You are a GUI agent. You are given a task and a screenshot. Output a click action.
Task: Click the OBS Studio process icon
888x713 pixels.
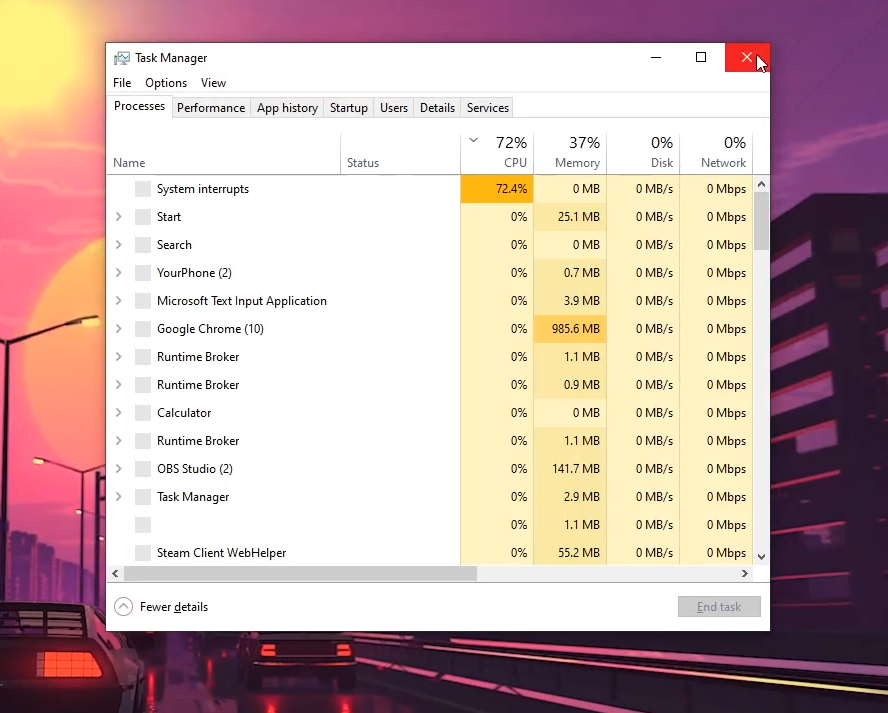(x=143, y=469)
